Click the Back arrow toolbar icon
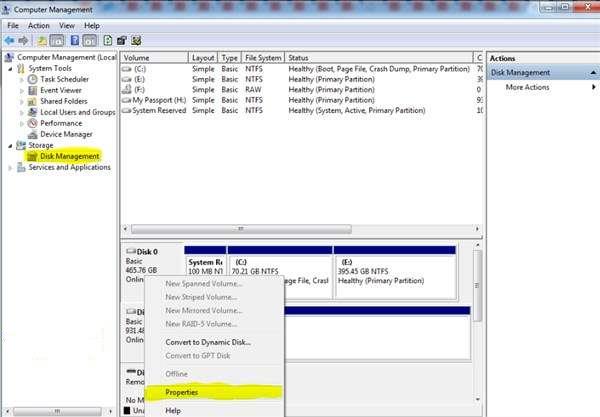The image size is (600, 417). (x=9, y=40)
